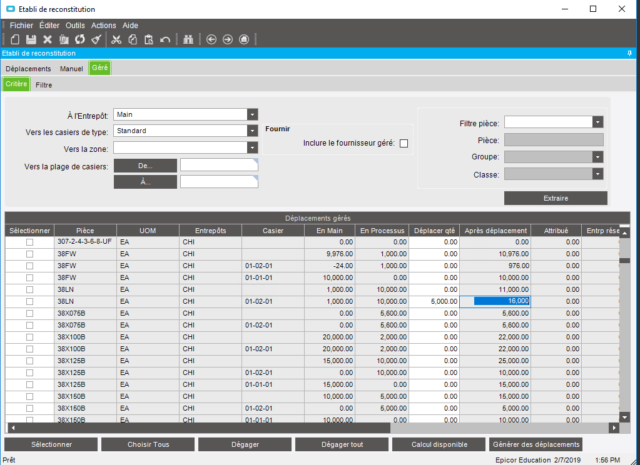The width and height of the screenshot is (640, 465).
Task: Check Sélectionner box for 38X125B 25,000.00 row
Action: coord(29,361)
